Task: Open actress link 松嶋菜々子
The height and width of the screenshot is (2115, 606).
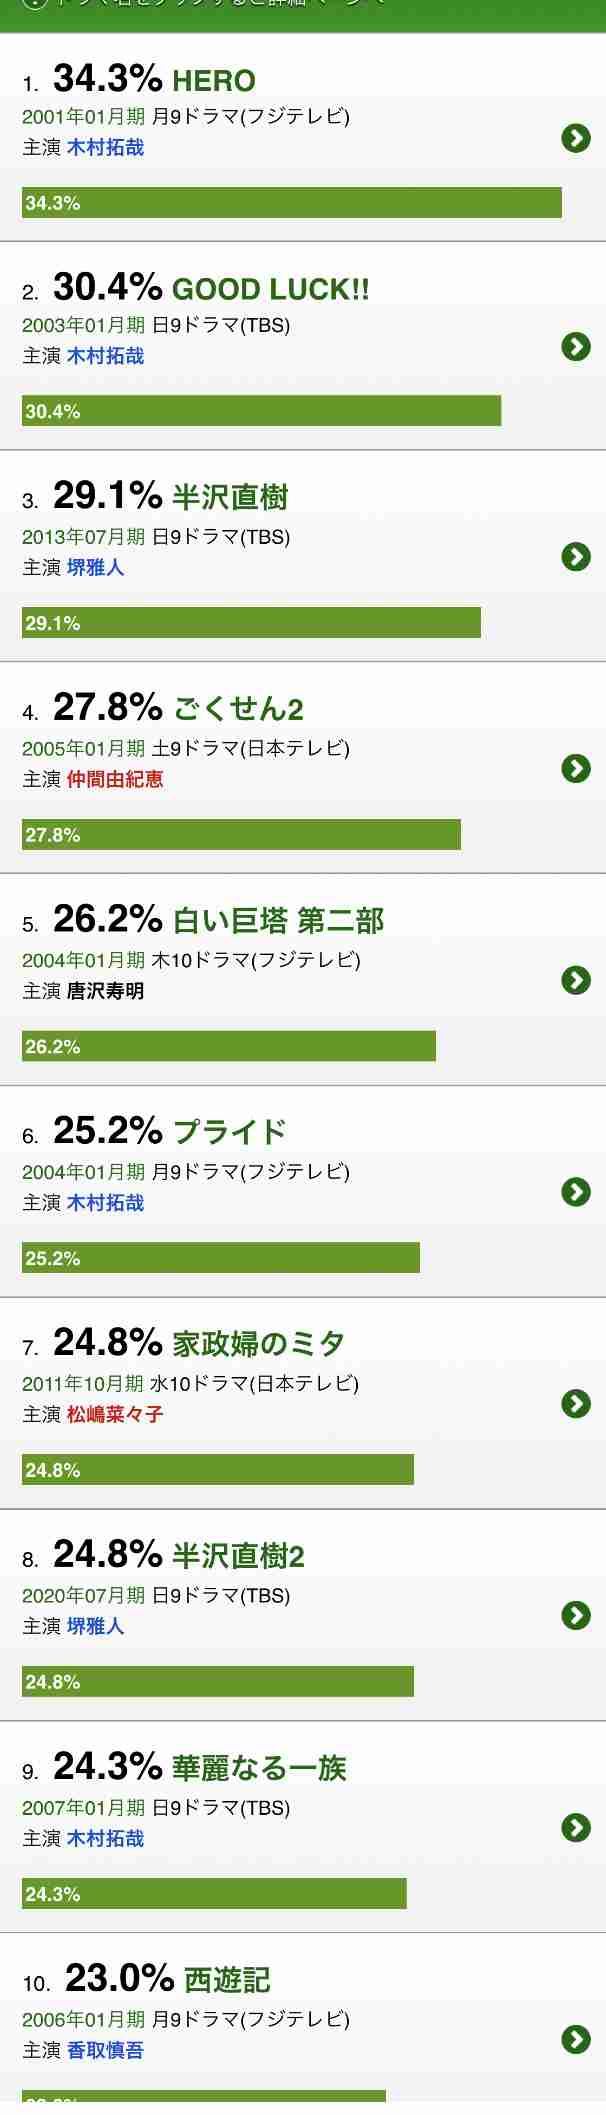Action: point(115,1415)
